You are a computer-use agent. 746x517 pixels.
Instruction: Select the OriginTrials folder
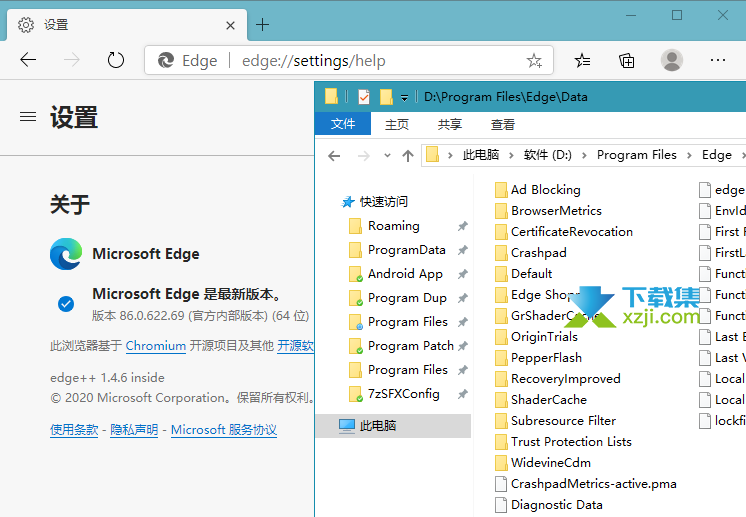537,337
